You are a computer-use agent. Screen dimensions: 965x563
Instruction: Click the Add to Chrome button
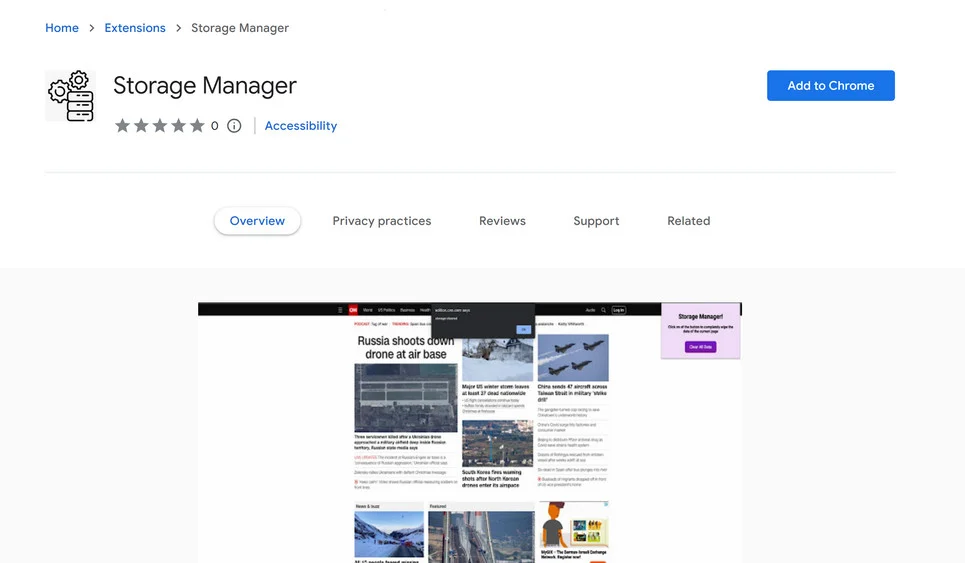pos(830,86)
